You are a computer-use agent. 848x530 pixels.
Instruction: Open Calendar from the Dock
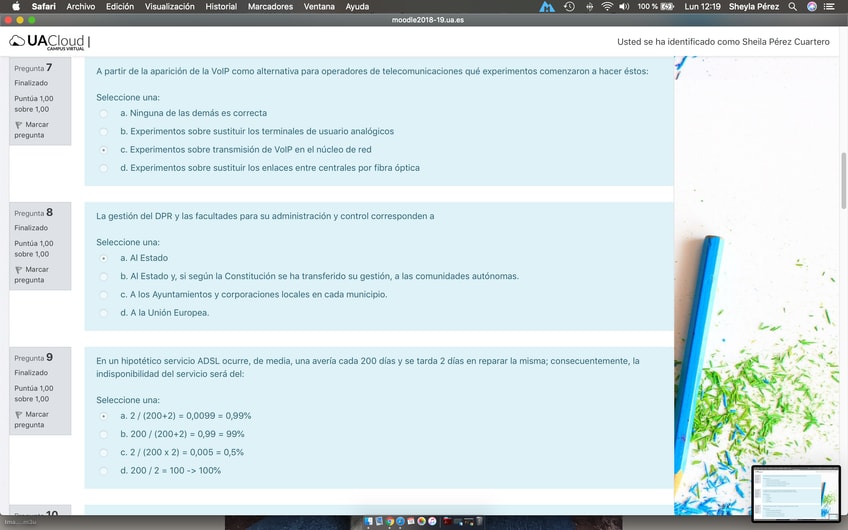(x=411, y=521)
